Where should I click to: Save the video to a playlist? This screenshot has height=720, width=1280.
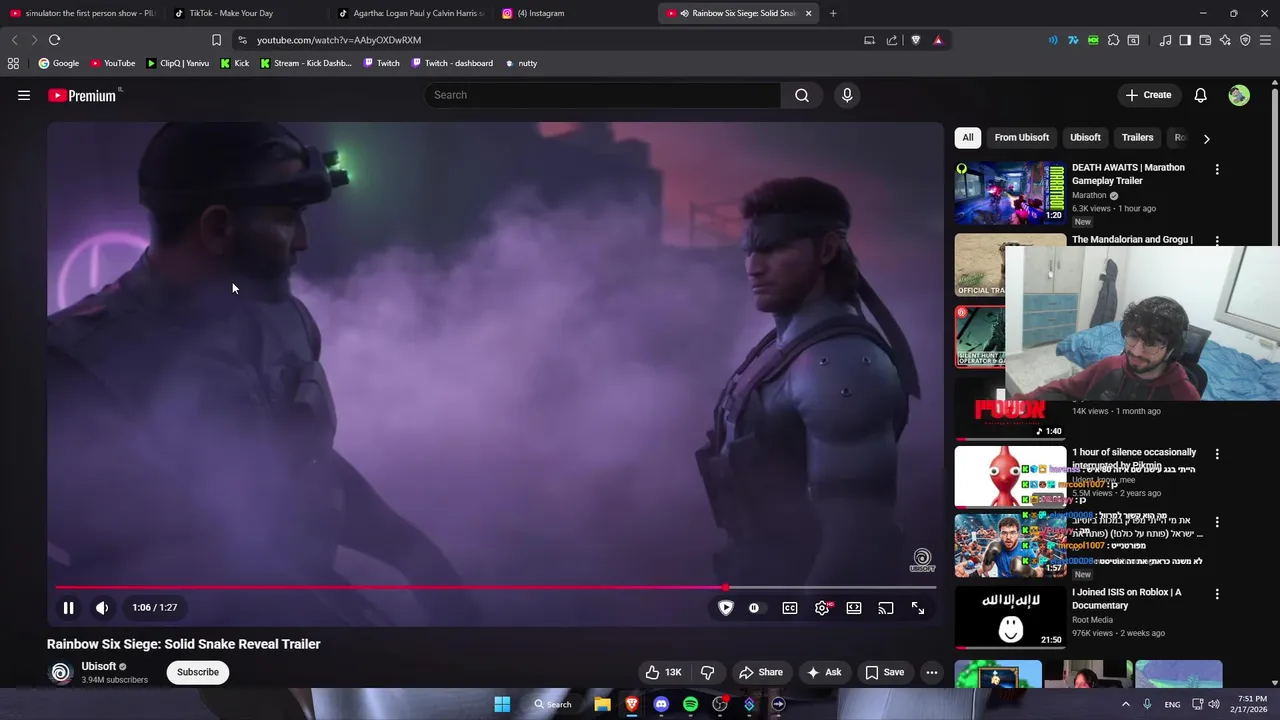885,672
